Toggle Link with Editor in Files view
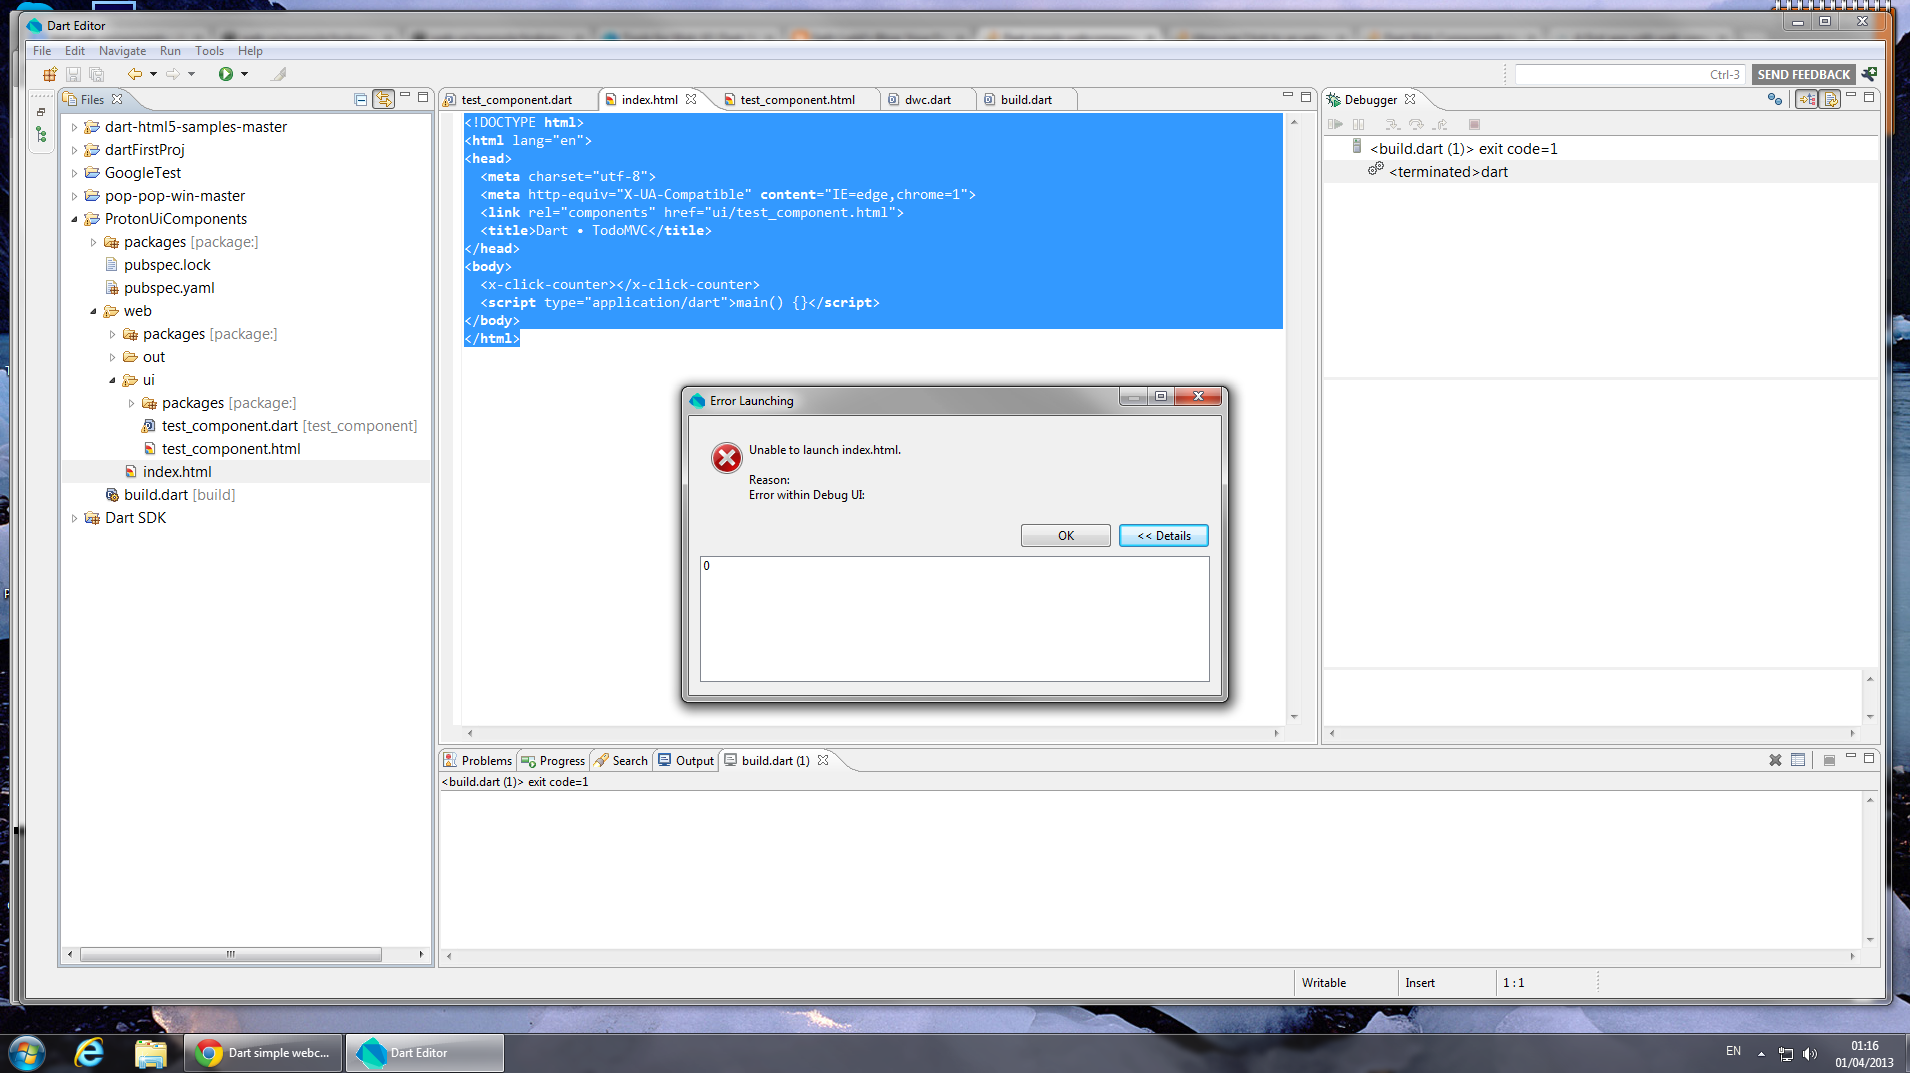1910x1073 pixels. [x=383, y=99]
